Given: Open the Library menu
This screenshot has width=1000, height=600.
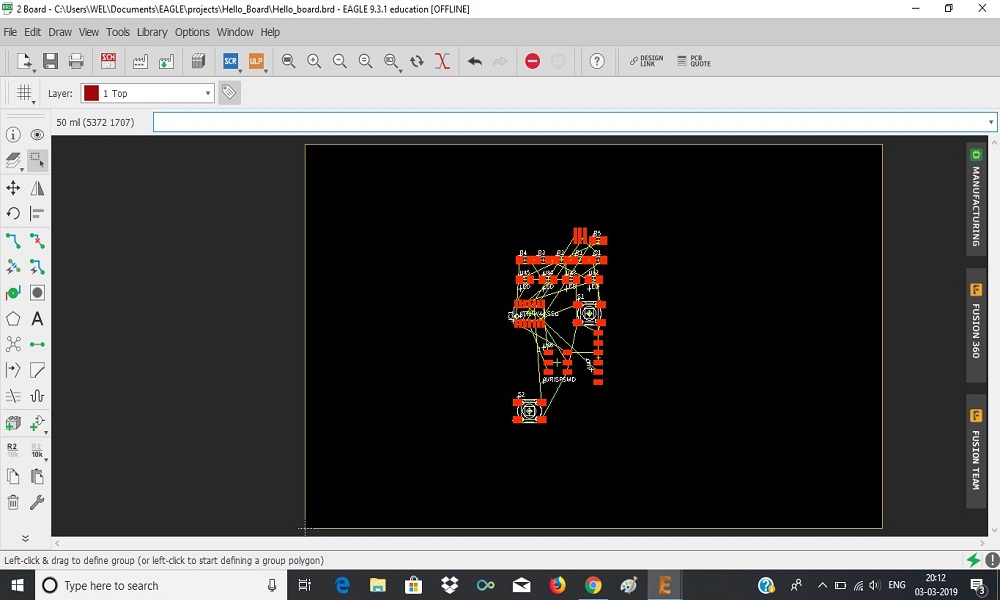Looking at the screenshot, I should [x=152, y=32].
